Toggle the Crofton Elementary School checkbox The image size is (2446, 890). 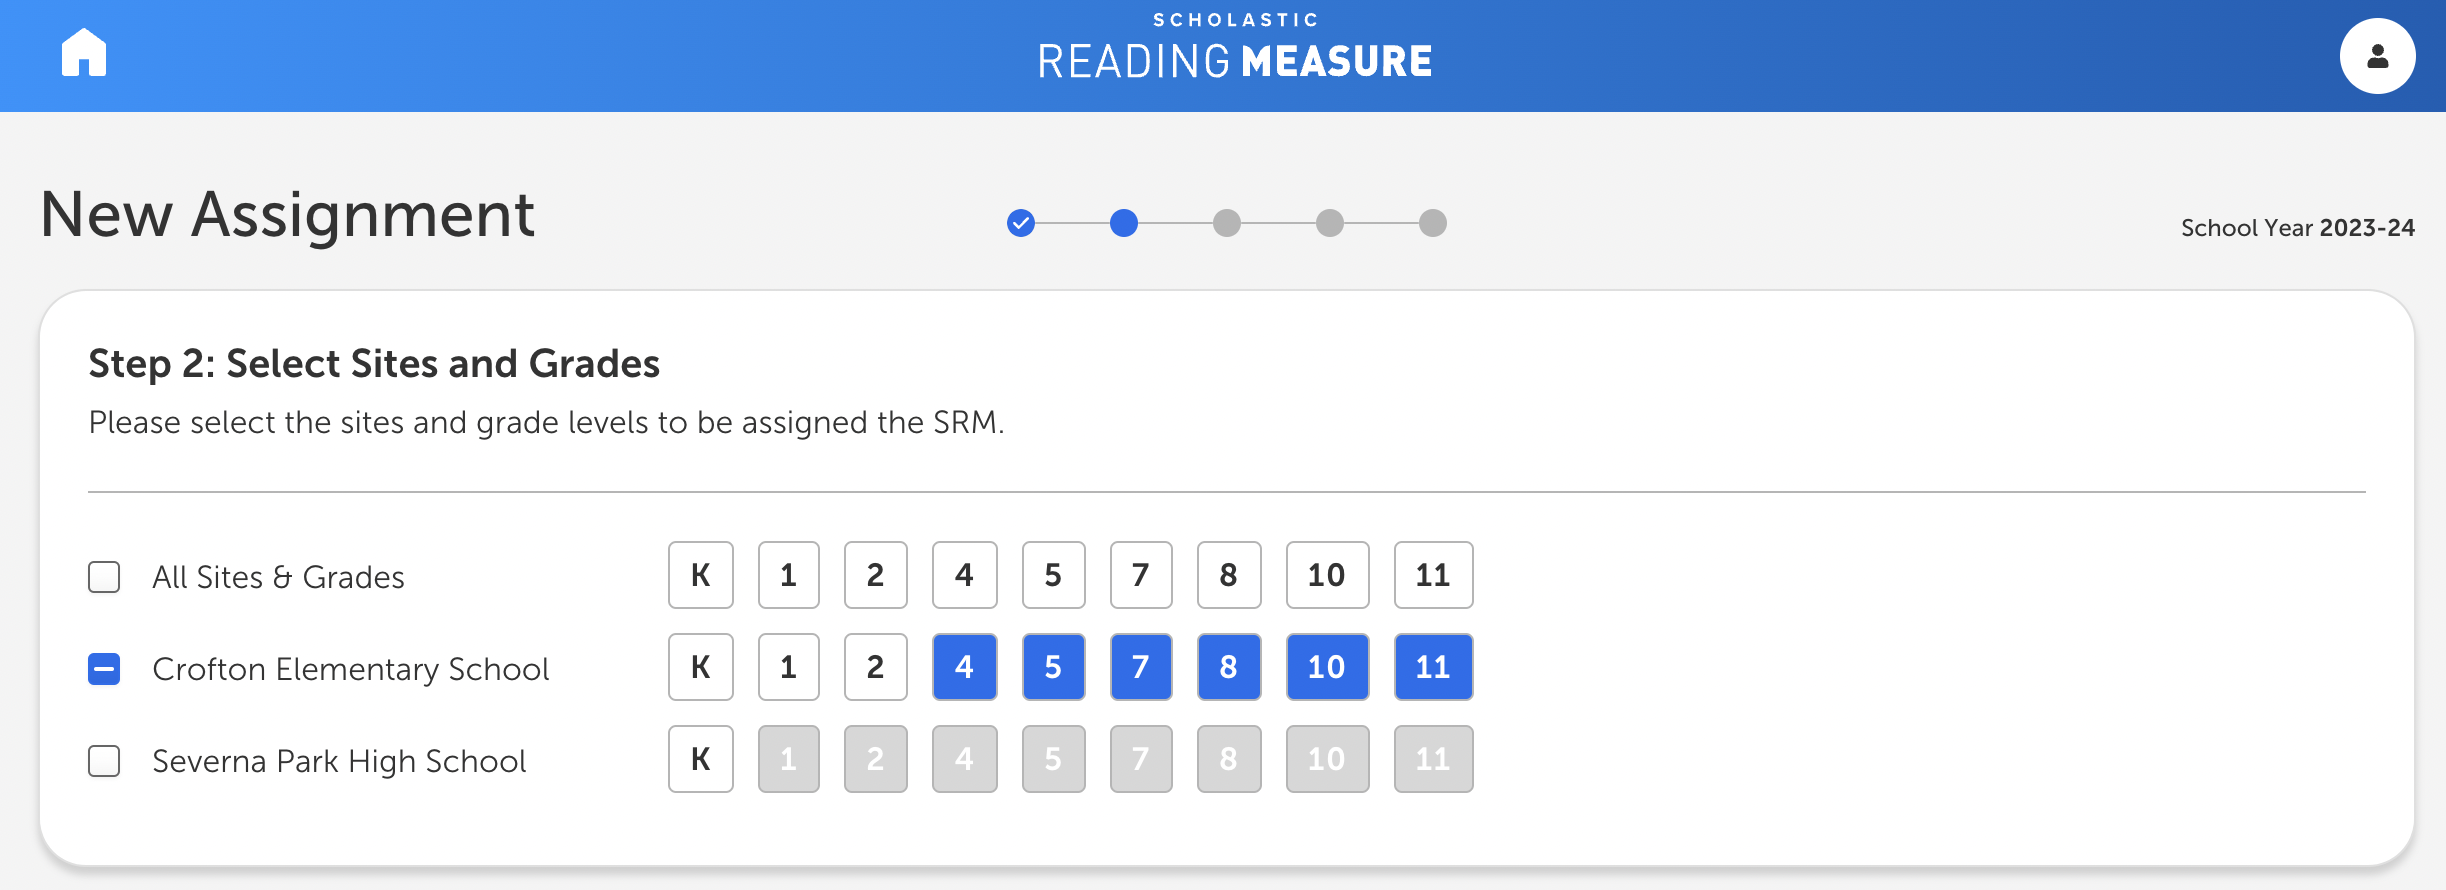pos(104,669)
